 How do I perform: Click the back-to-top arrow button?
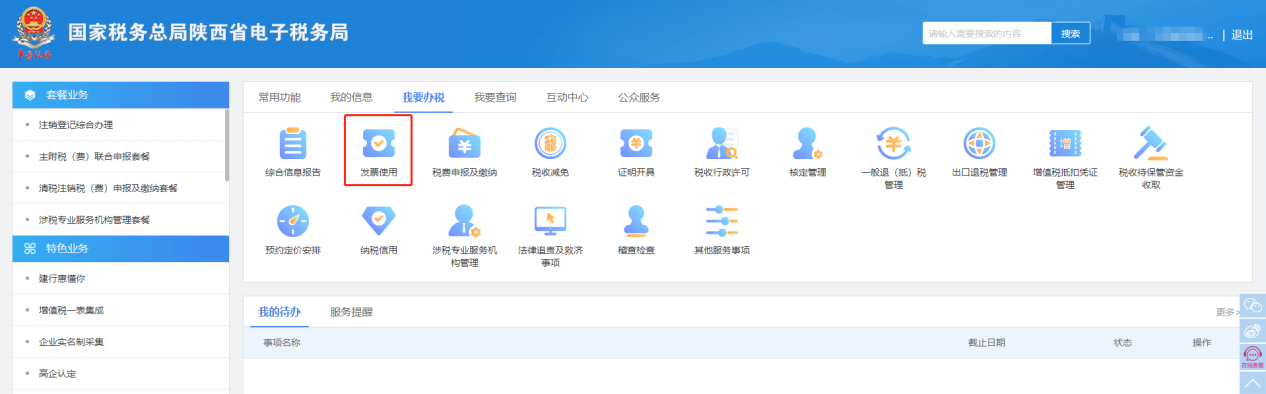[1251, 382]
